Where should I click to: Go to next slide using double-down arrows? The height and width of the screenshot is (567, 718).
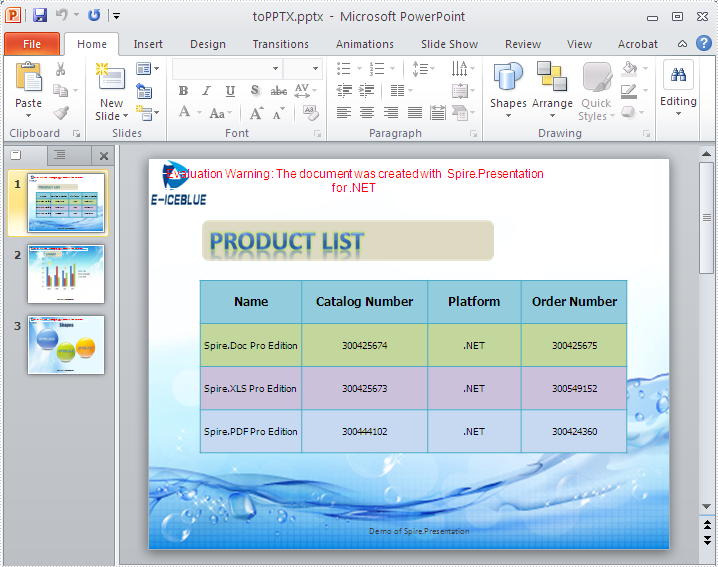707,540
